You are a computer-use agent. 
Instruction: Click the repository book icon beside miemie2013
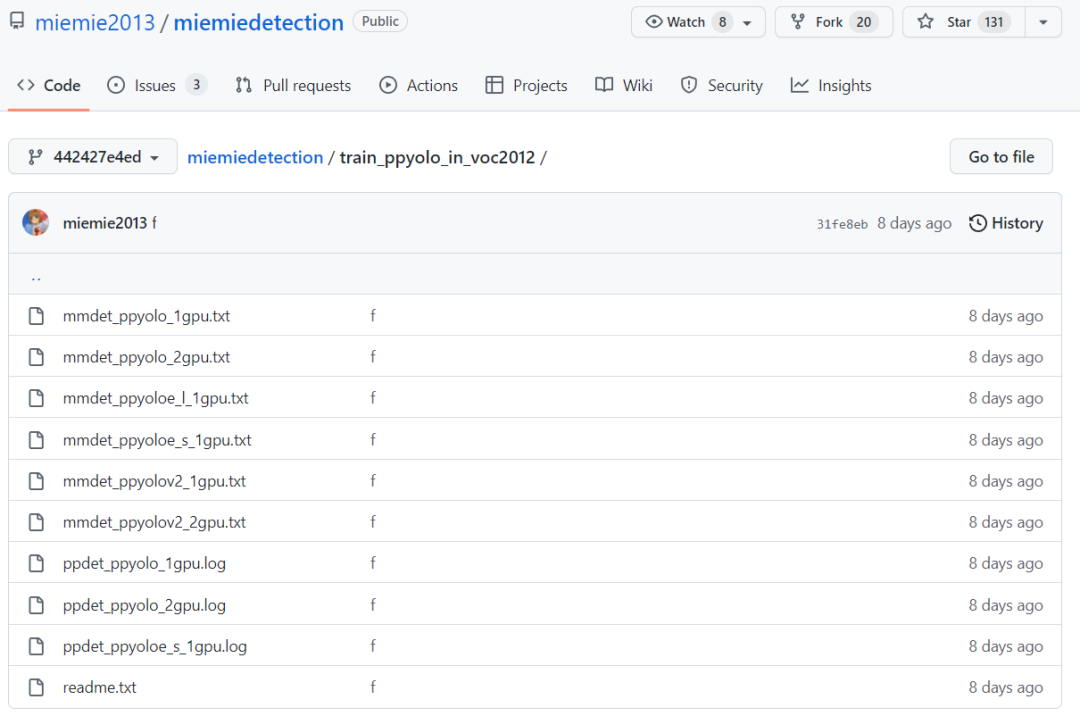click(x=18, y=21)
